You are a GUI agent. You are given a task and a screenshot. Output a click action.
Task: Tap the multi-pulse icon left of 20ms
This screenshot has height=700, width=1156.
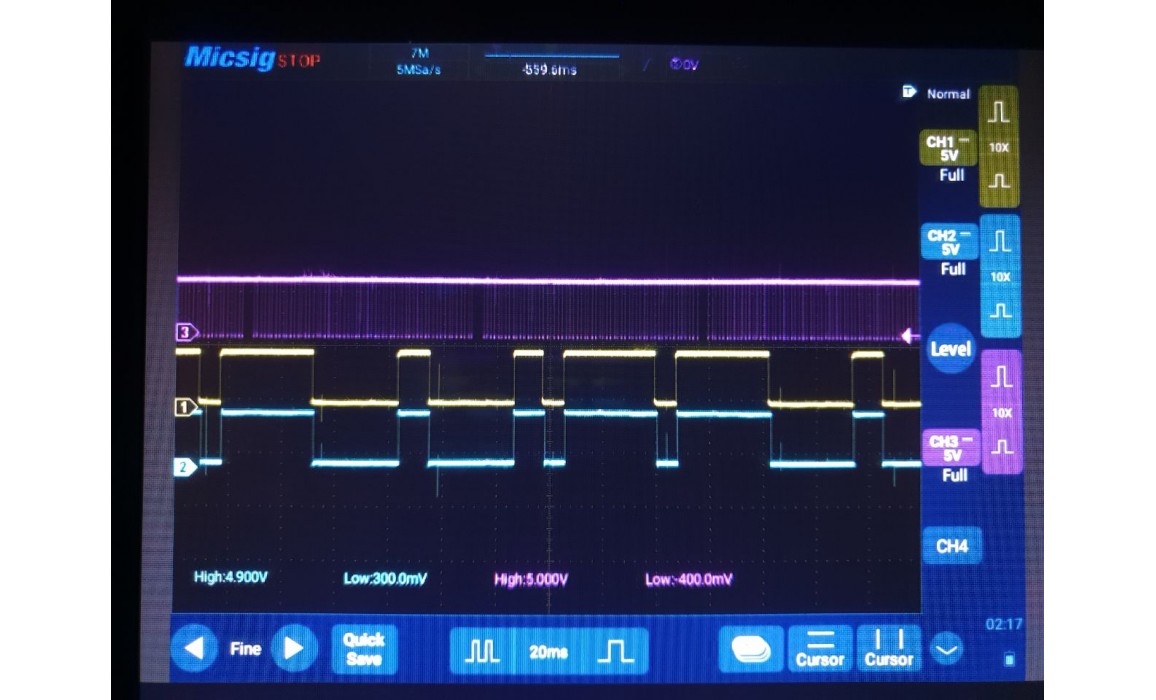[x=482, y=651]
